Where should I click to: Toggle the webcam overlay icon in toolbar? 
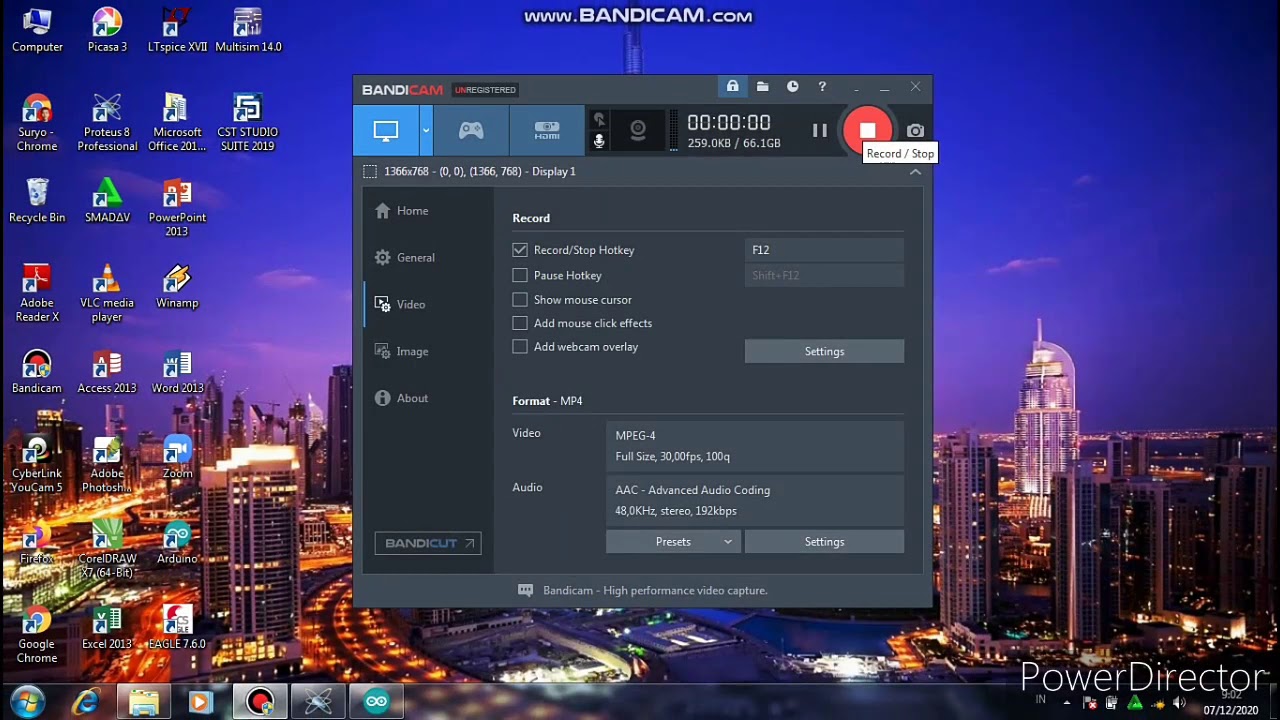click(x=637, y=130)
